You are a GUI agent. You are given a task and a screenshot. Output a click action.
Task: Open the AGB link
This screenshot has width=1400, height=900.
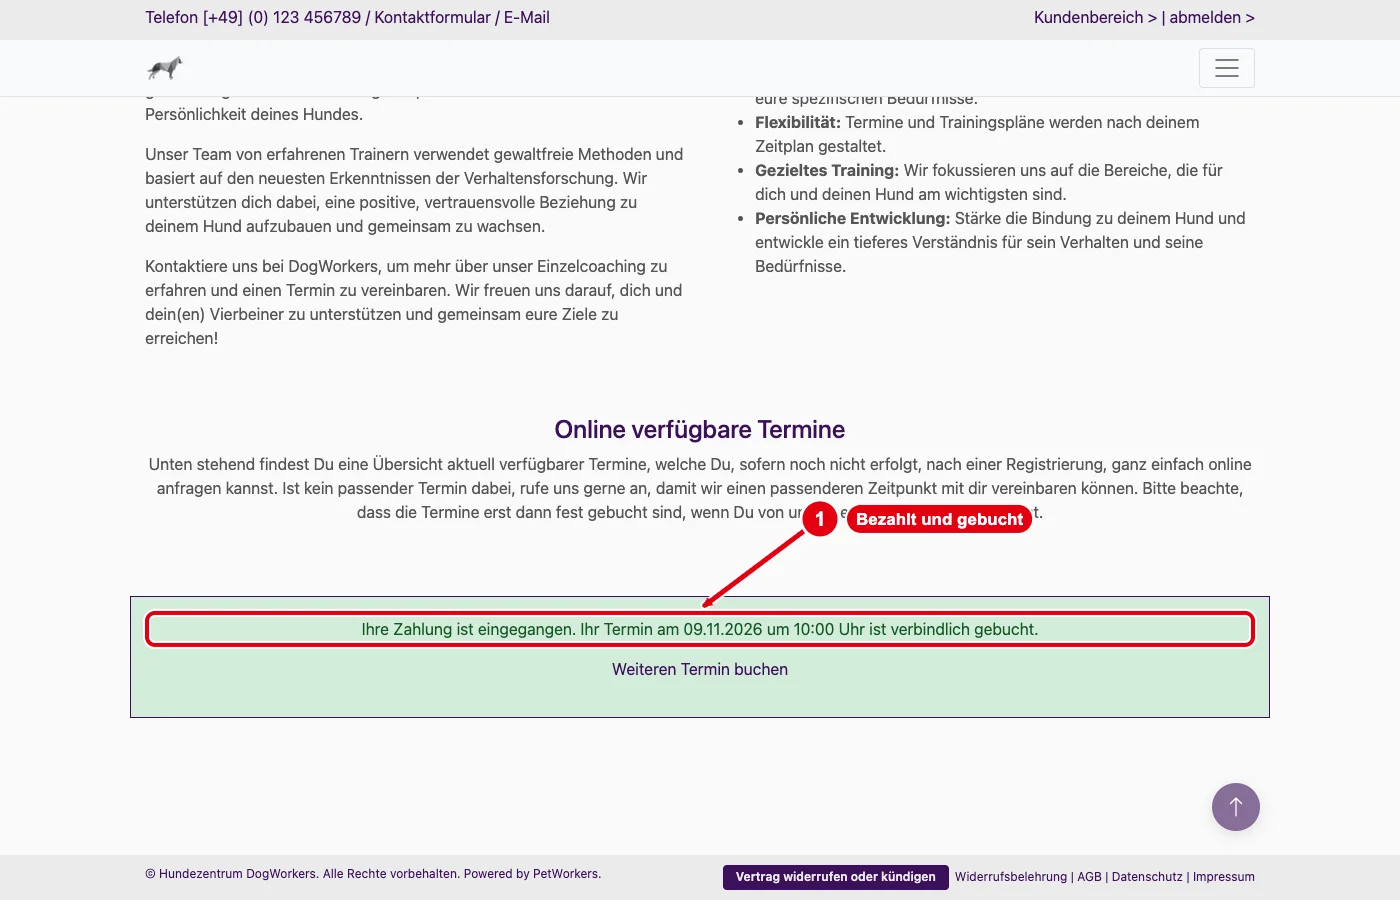(x=1089, y=877)
